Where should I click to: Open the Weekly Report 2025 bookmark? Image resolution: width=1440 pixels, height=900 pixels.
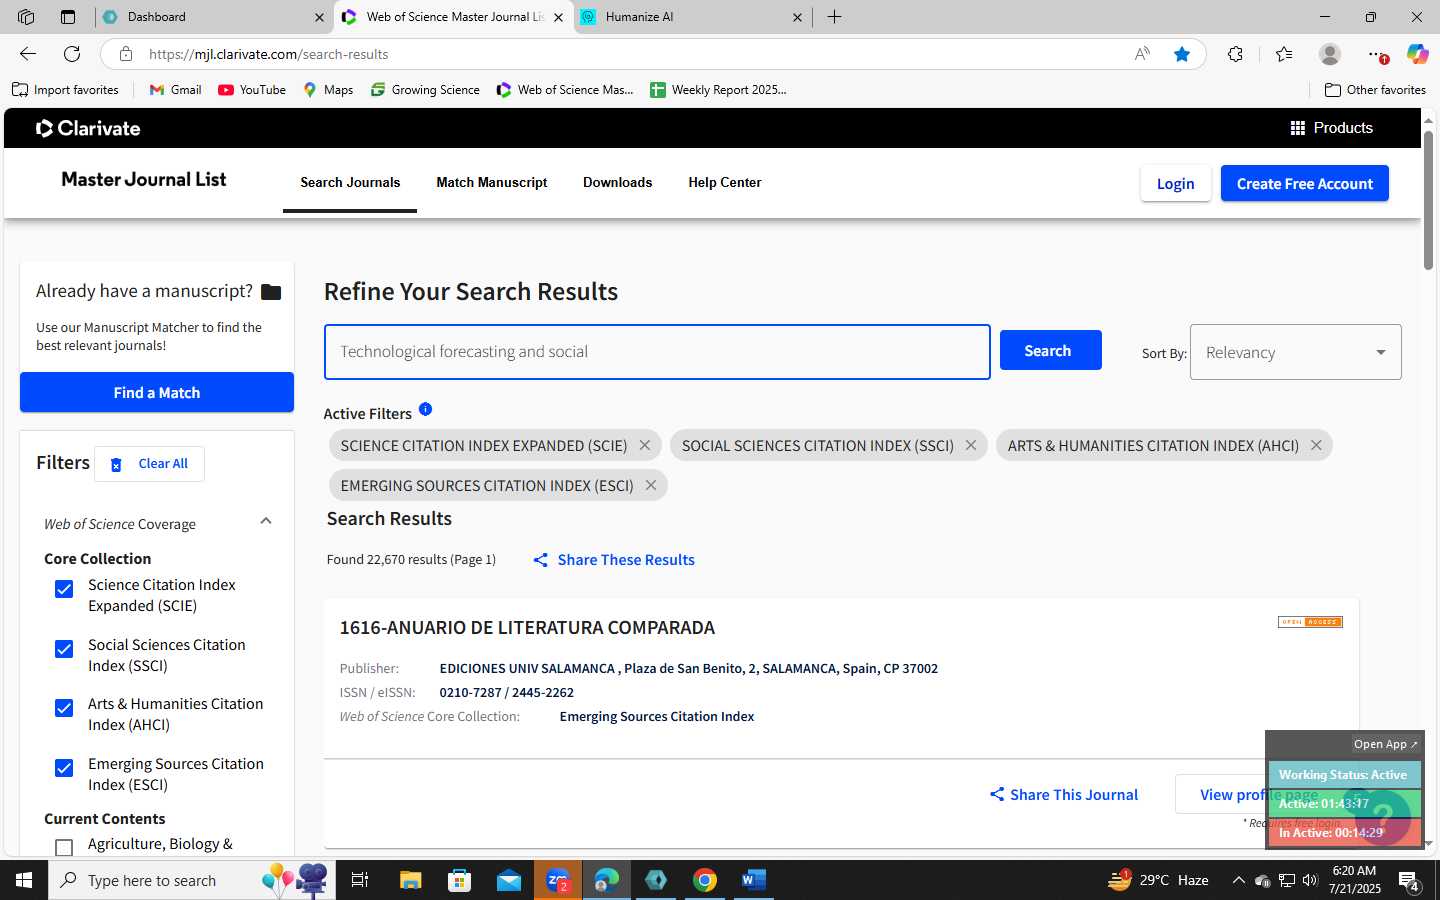718,90
